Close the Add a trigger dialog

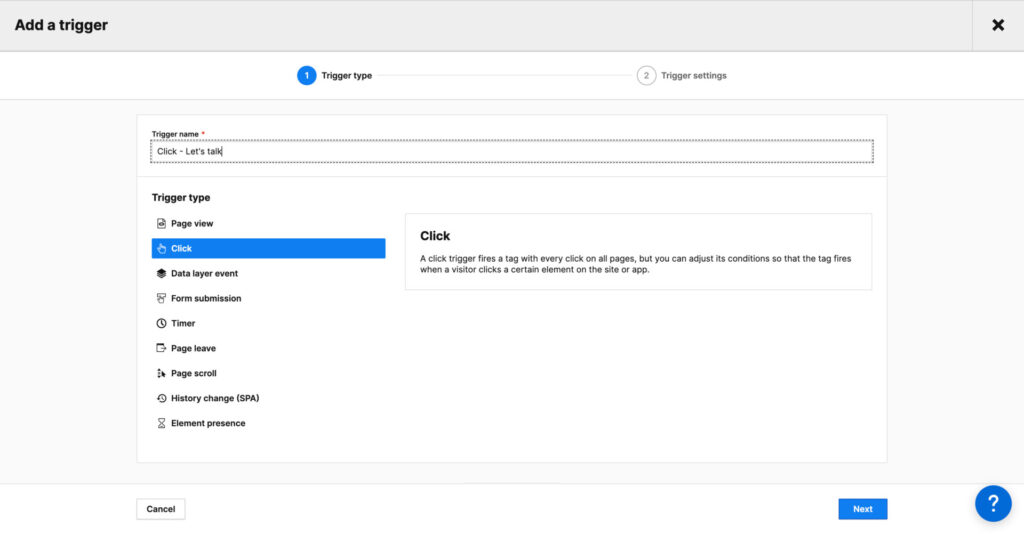pos(998,25)
